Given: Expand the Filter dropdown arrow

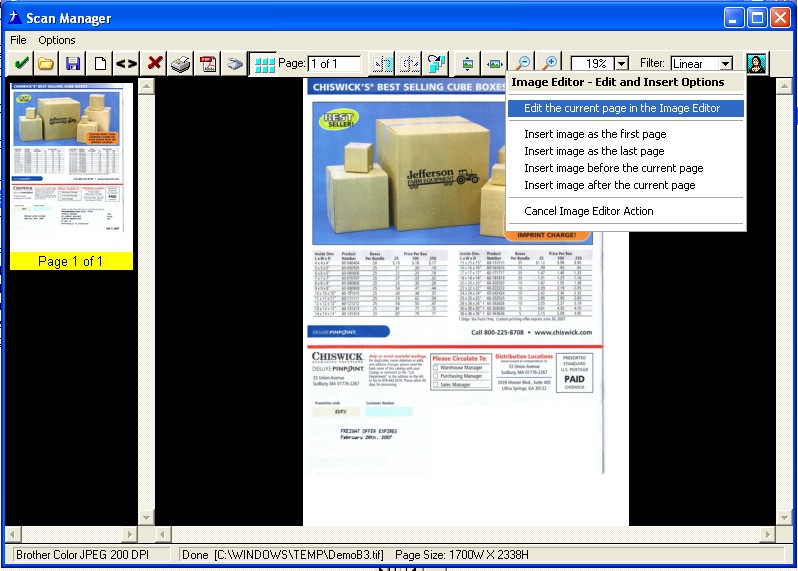Looking at the screenshot, I should (726, 64).
